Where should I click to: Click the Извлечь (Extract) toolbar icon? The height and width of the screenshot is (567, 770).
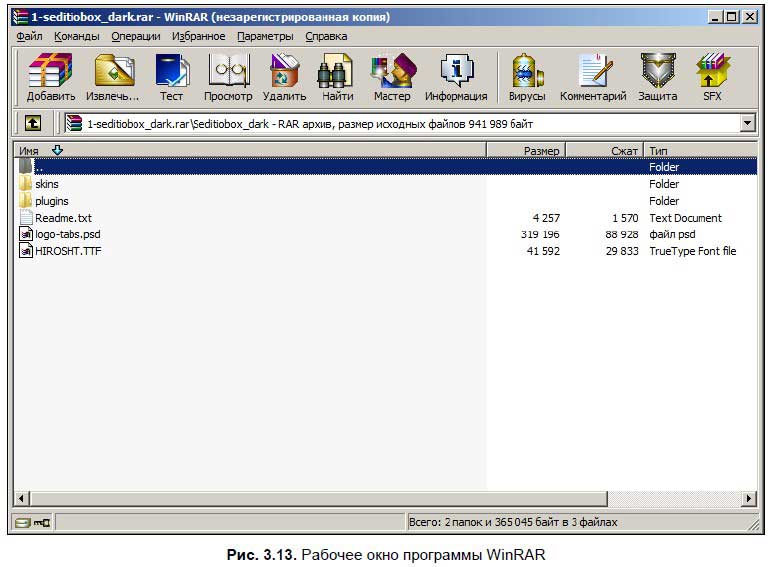tap(114, 78)
